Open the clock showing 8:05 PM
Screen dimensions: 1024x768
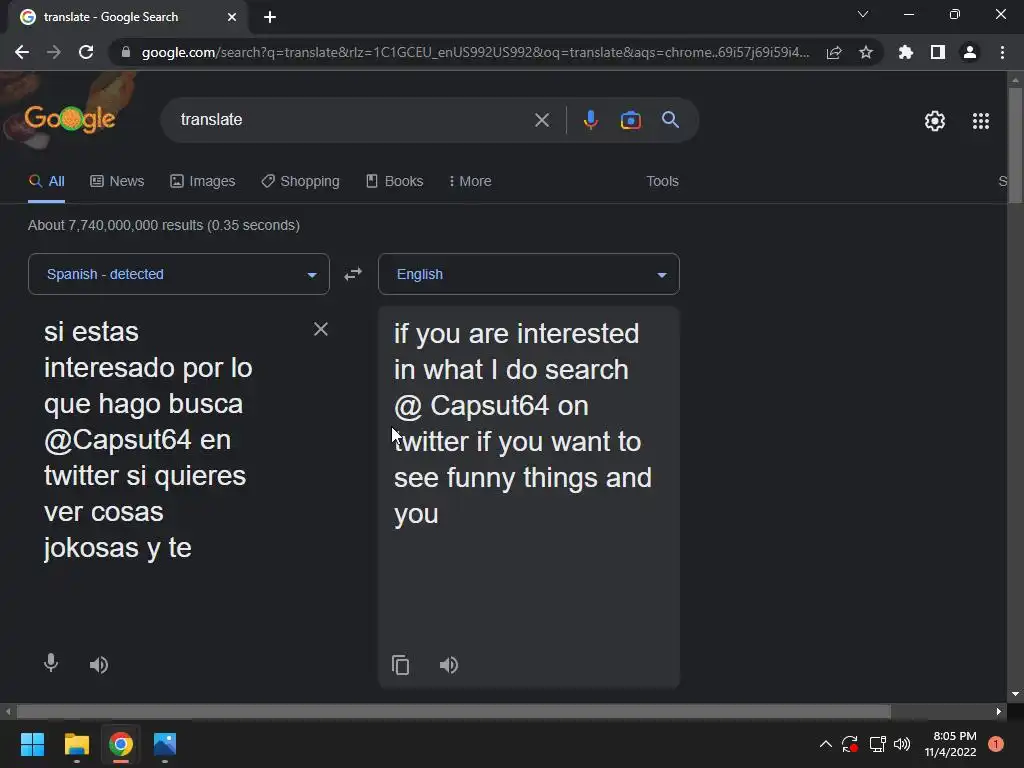(x=950, y=744)
